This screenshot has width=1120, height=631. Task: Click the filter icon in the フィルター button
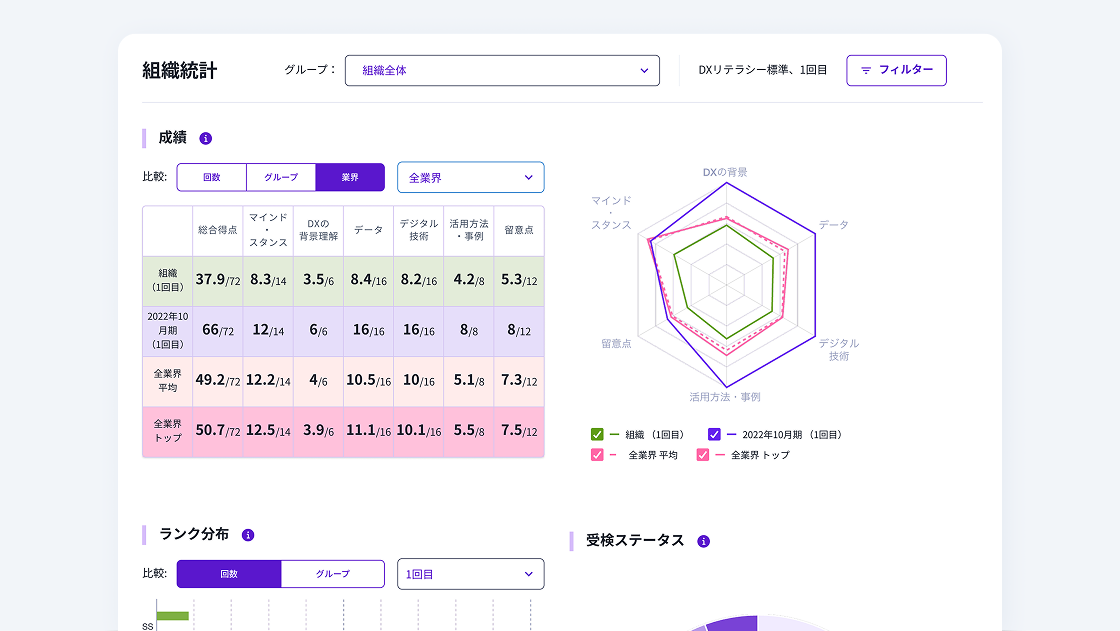pyautogui.click(x=866, y=70)
